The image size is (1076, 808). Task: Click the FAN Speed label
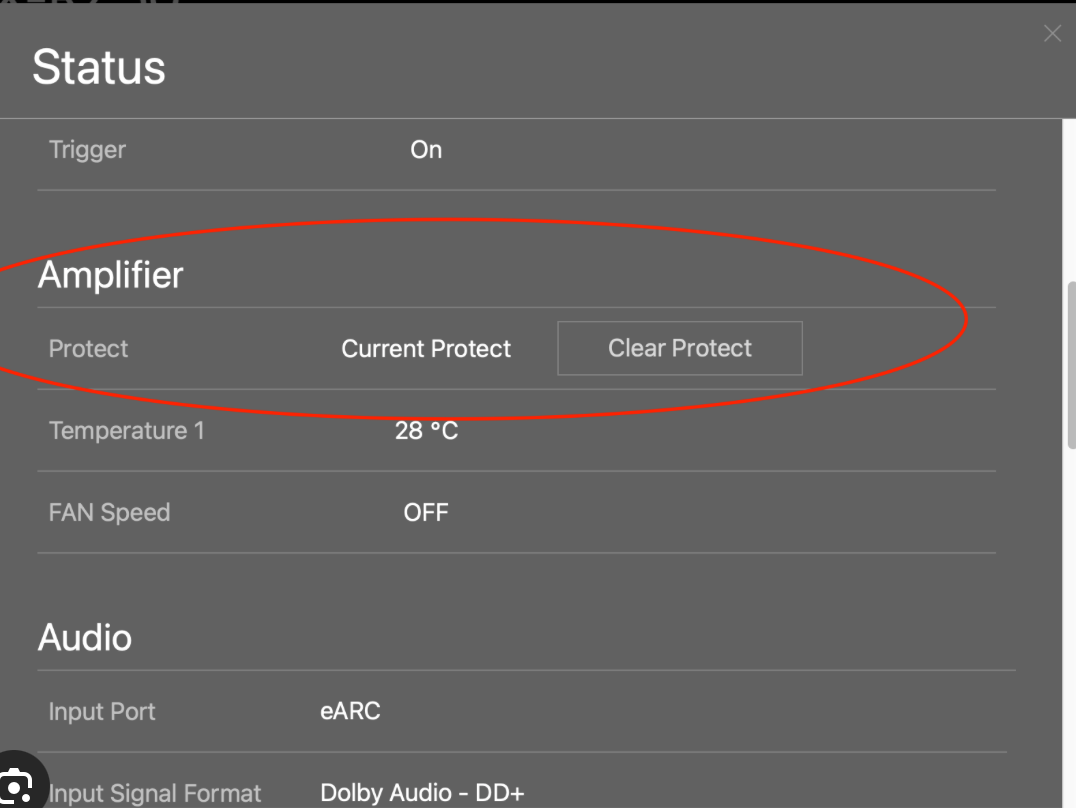[110, 513]
